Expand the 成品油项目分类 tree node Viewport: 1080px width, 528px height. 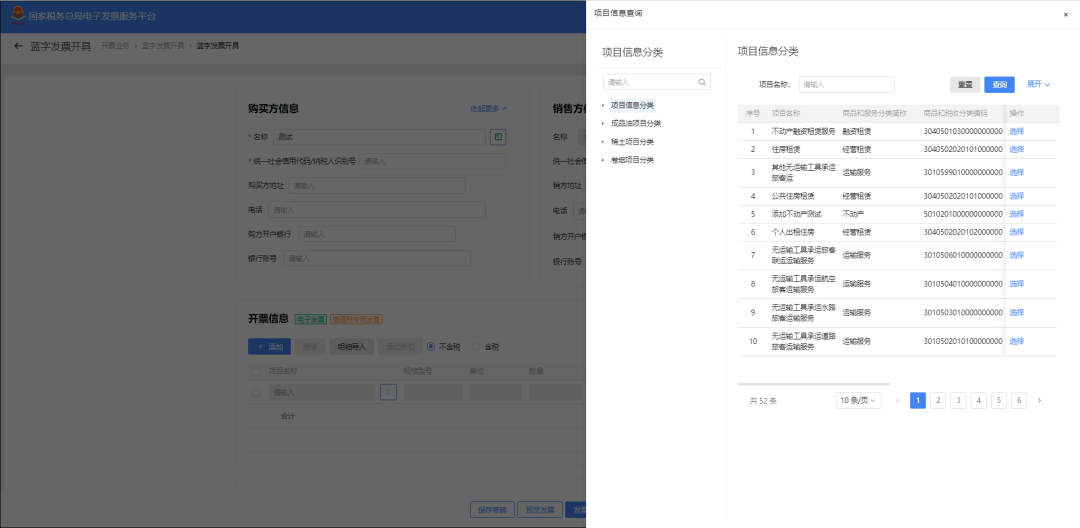tap(603, 123)
